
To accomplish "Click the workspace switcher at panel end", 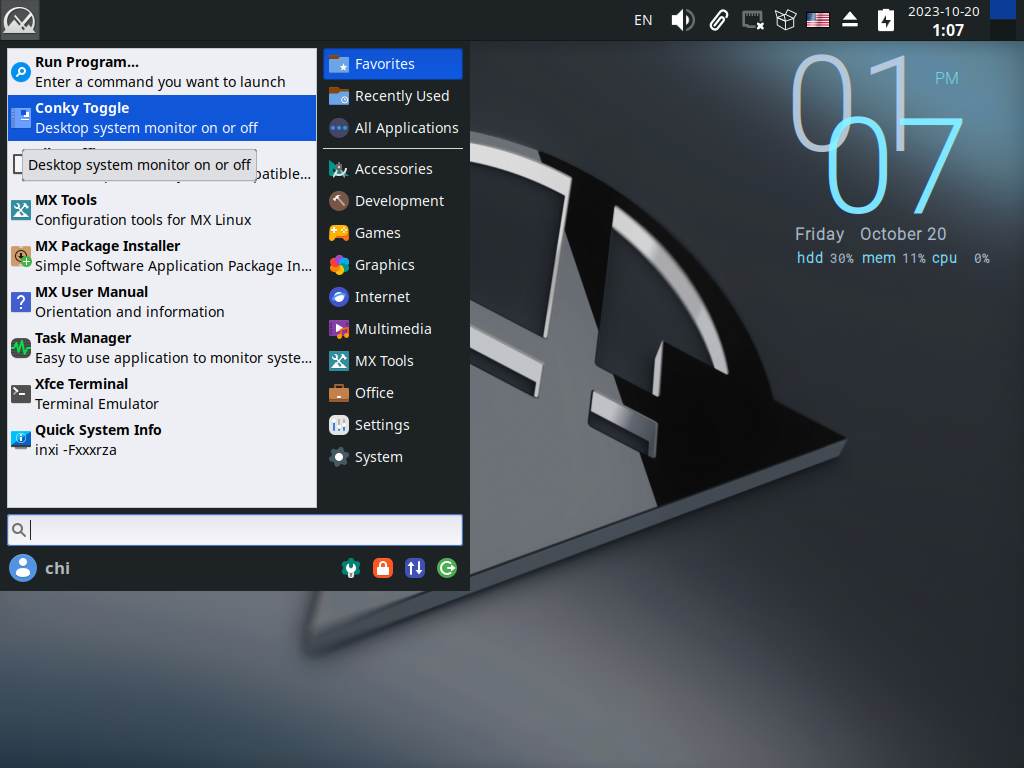I will pyautogui.click(x=1003, y=20).
